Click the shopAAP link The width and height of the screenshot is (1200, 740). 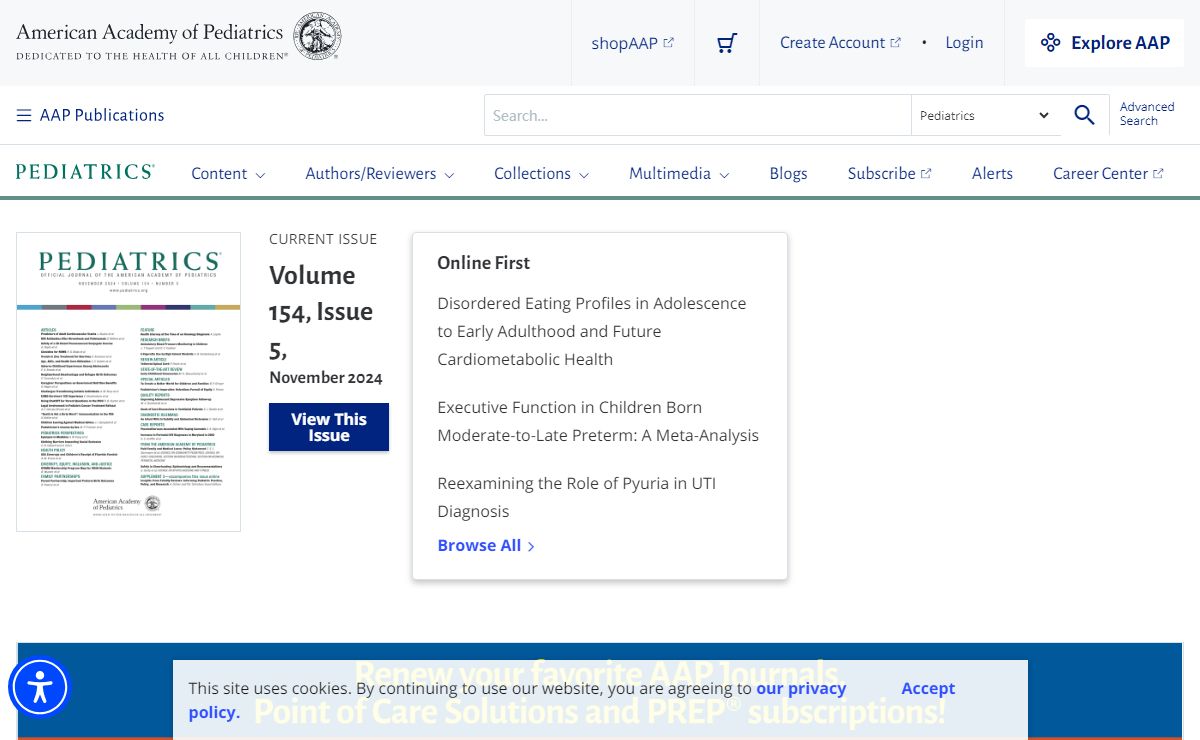[x=632, y=43]
